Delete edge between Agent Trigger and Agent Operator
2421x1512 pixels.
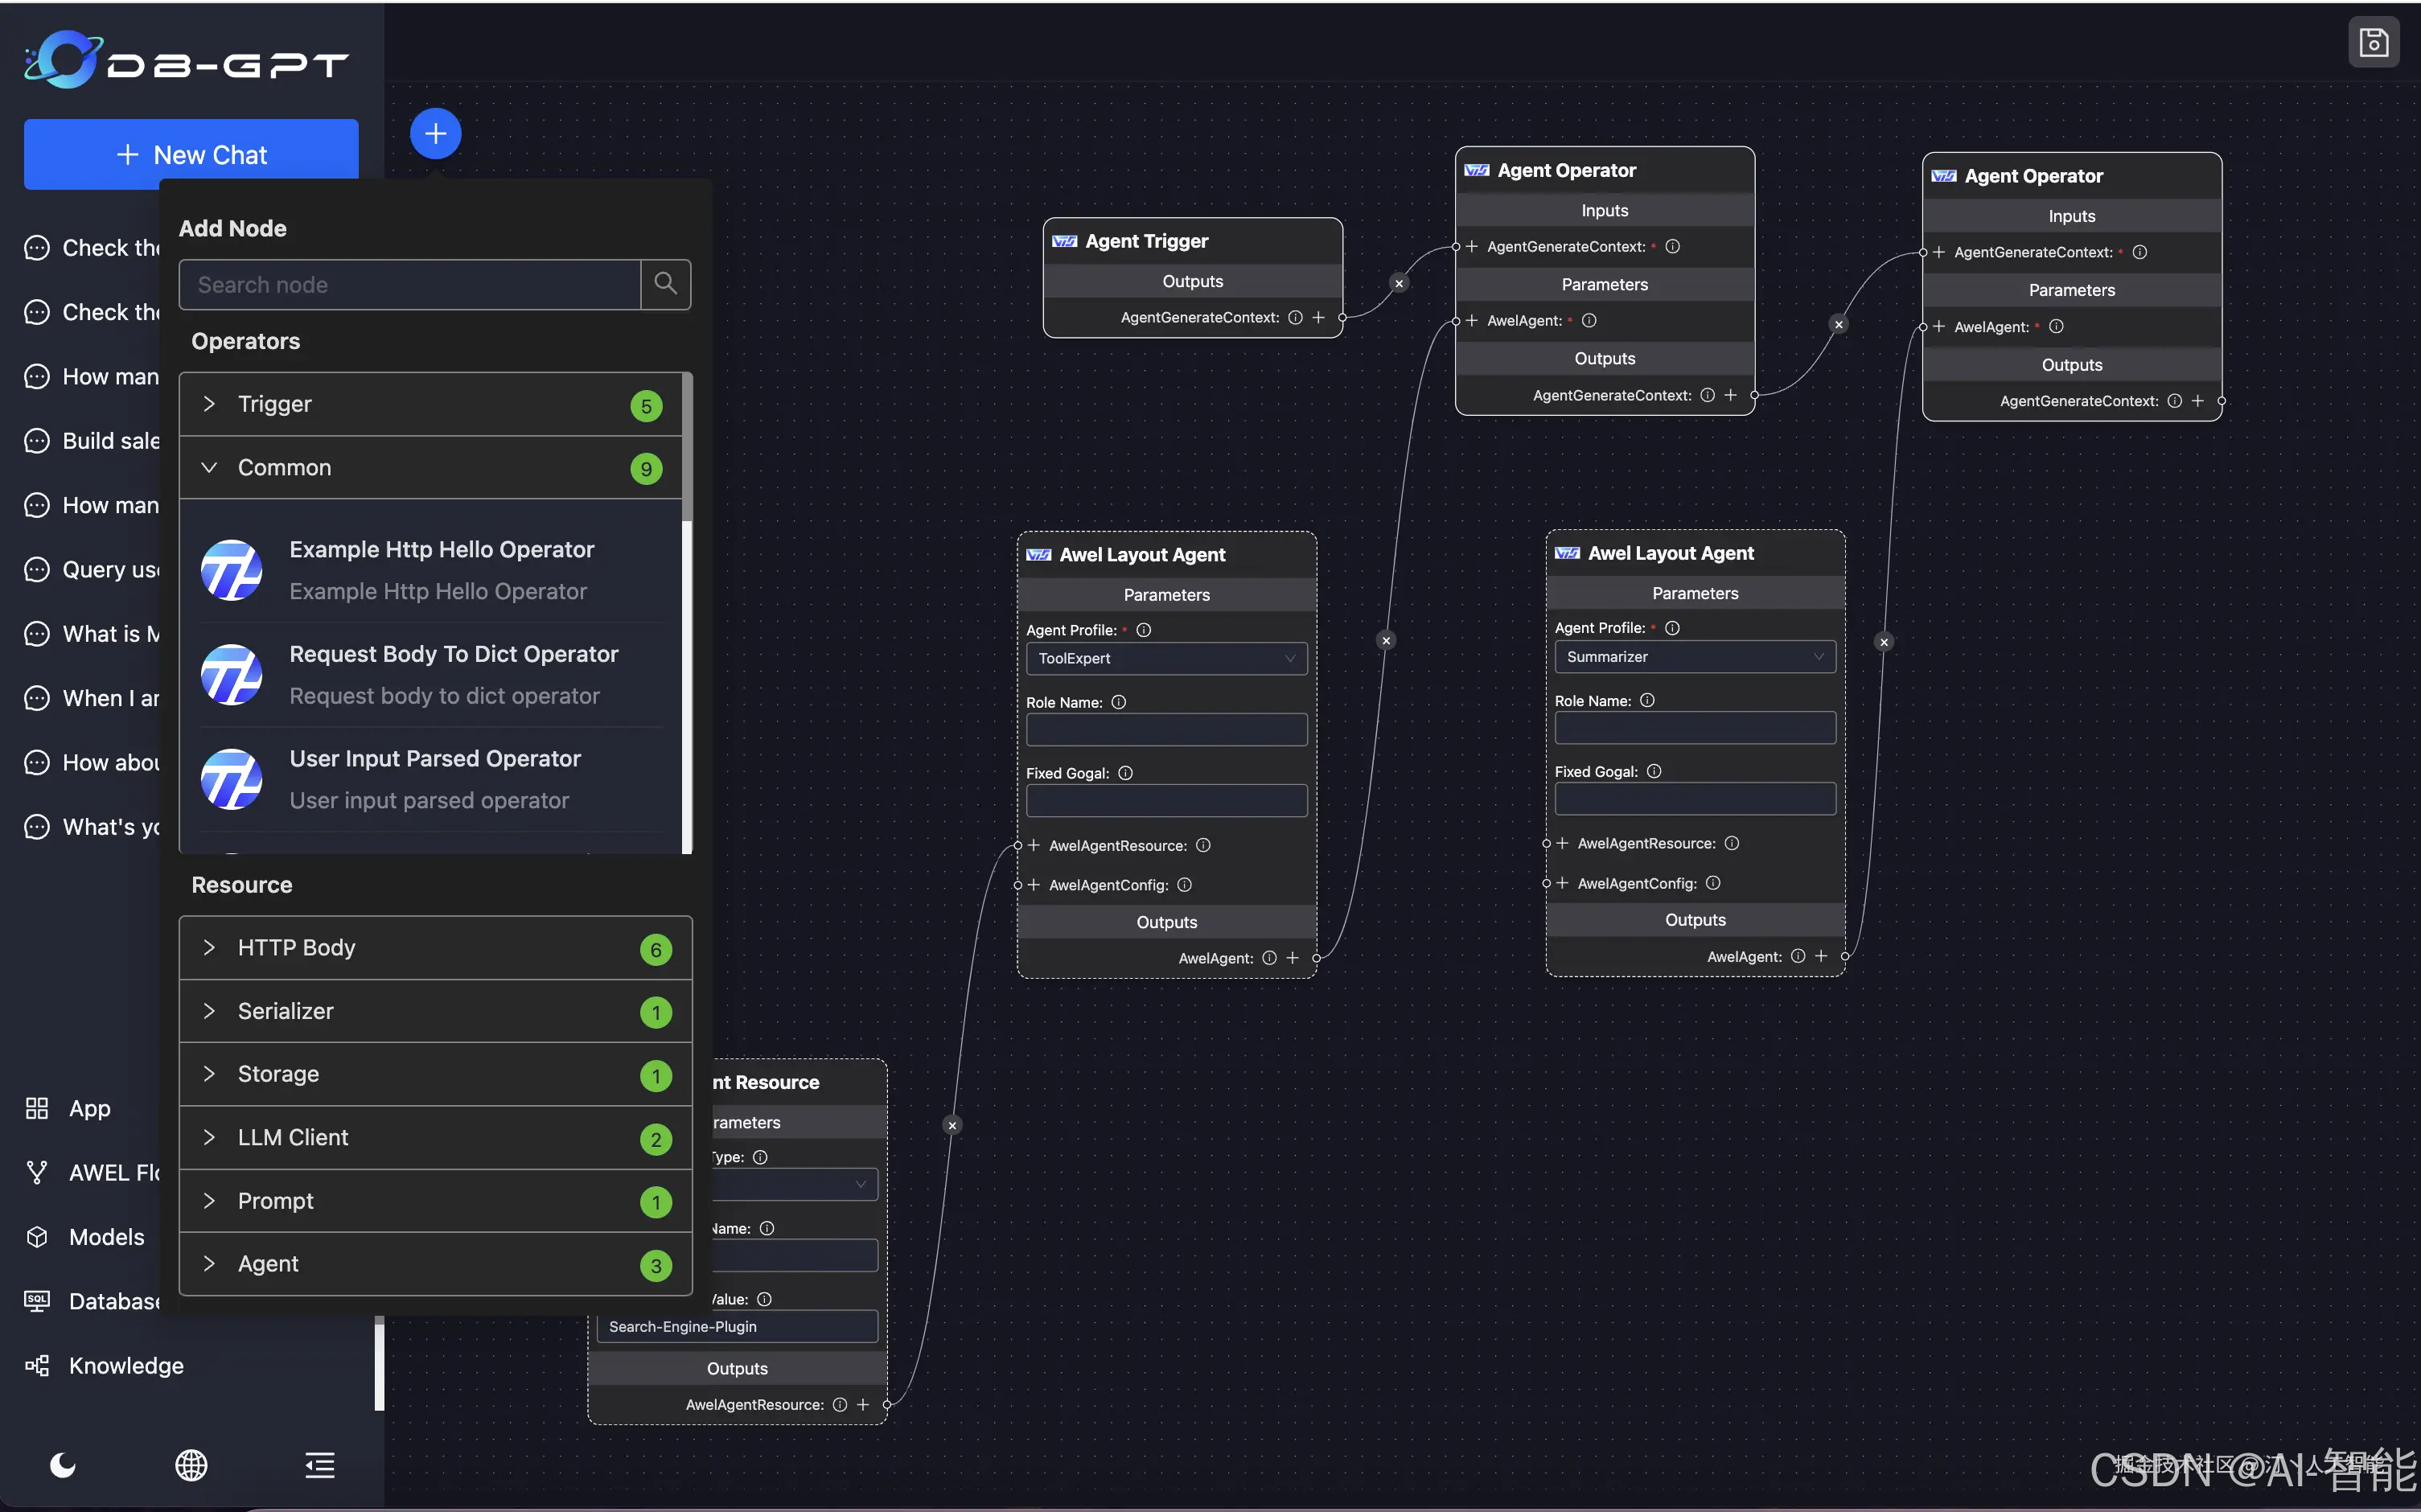click(1399, 284)
